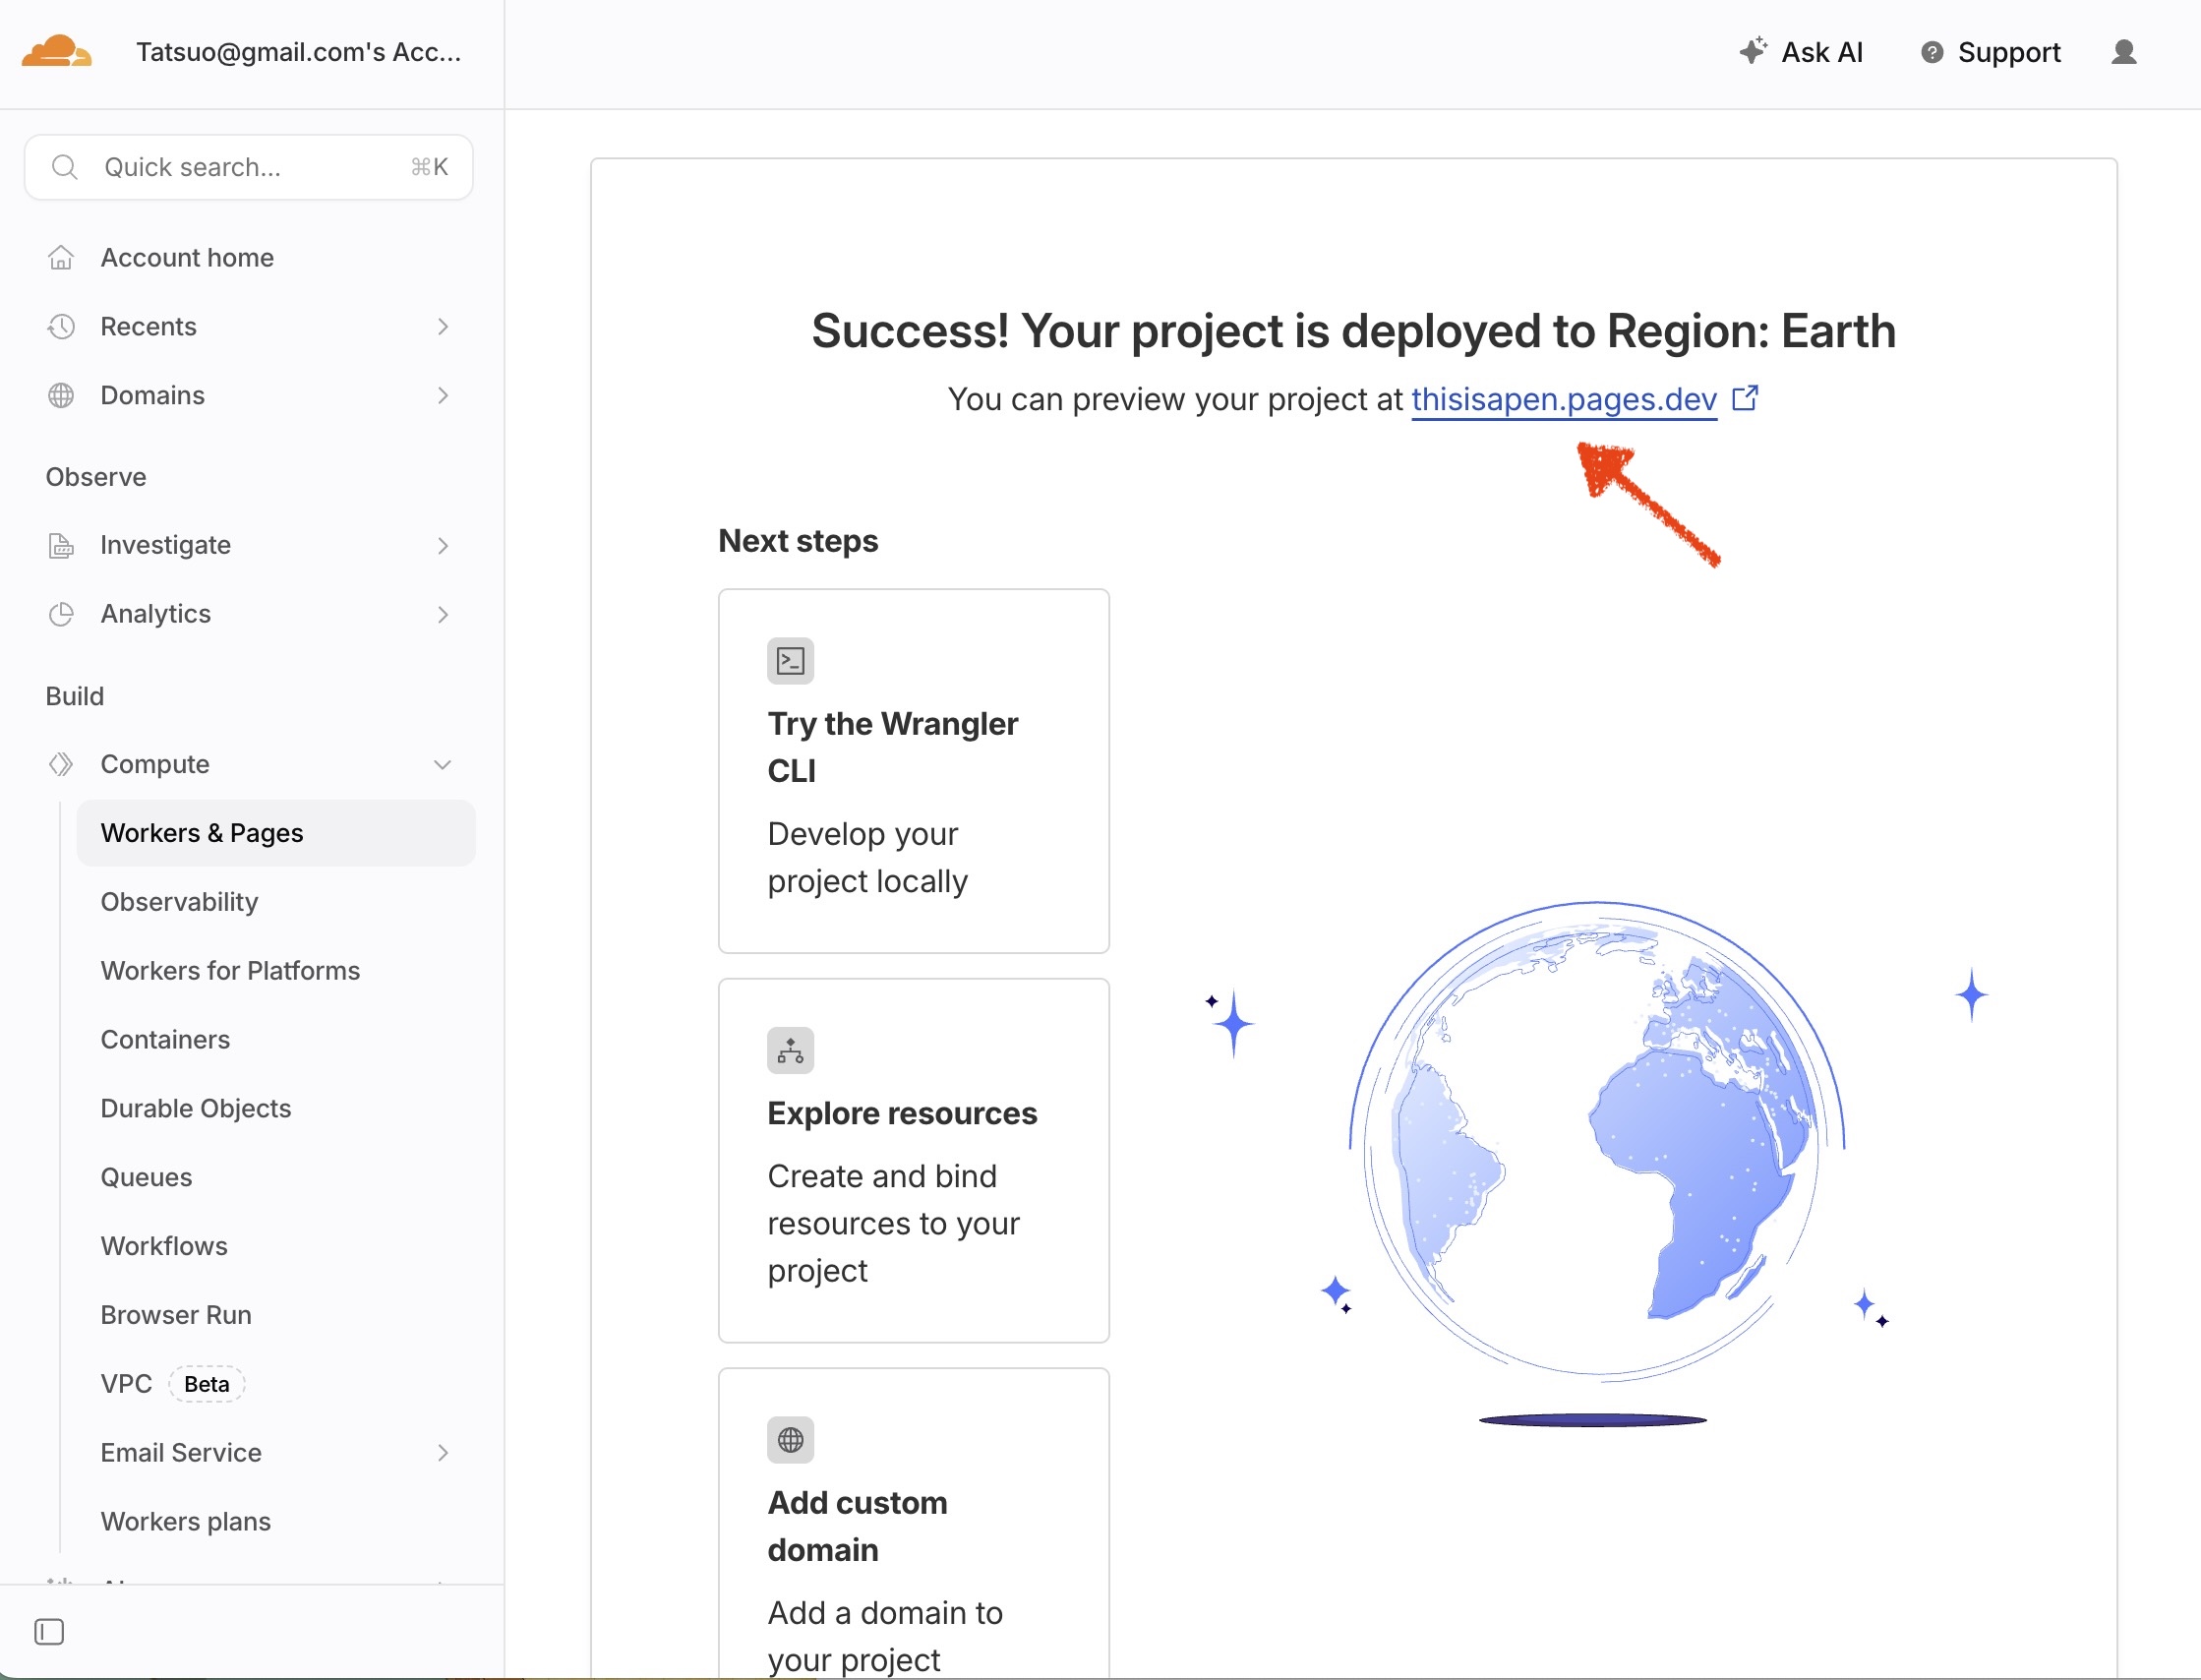
Task: Open Workers plans page
Action: [186, 1522]
